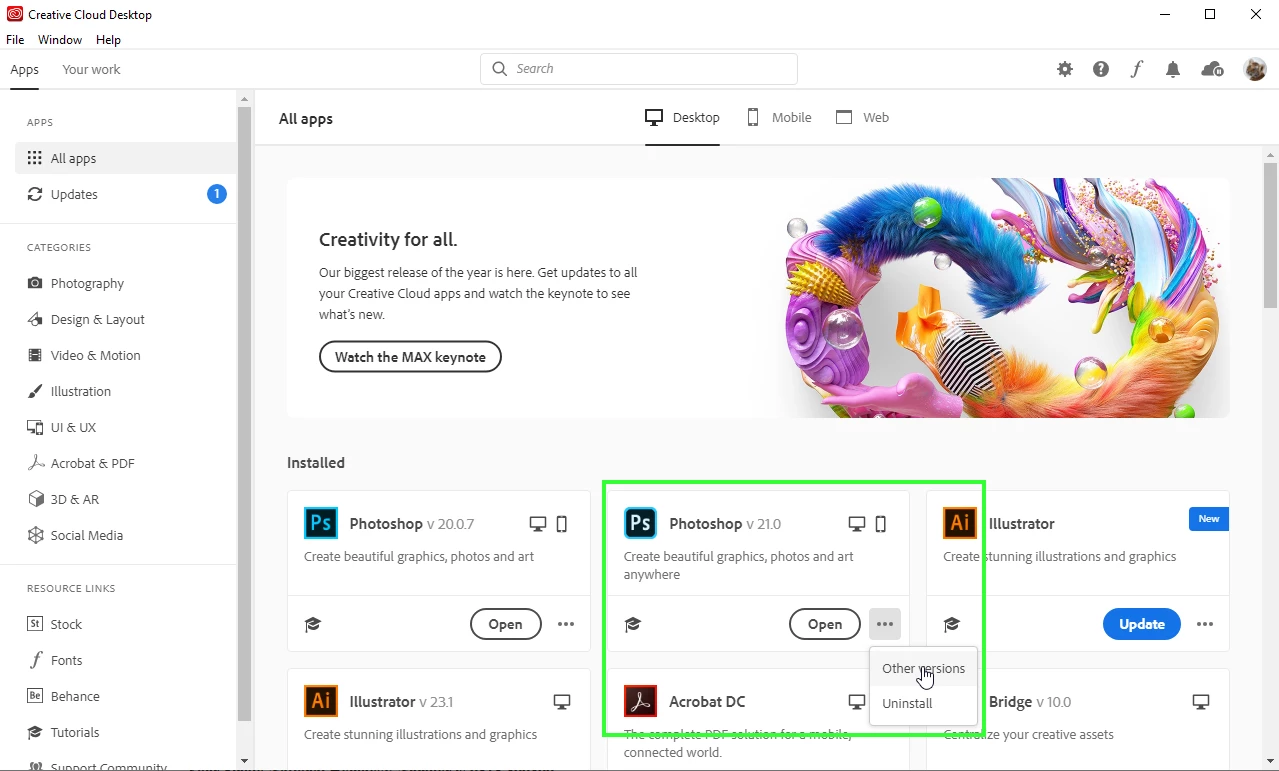Screen dimensions: 1279x771
Task: Open the File menu
Action: click(x=15, y=40)
